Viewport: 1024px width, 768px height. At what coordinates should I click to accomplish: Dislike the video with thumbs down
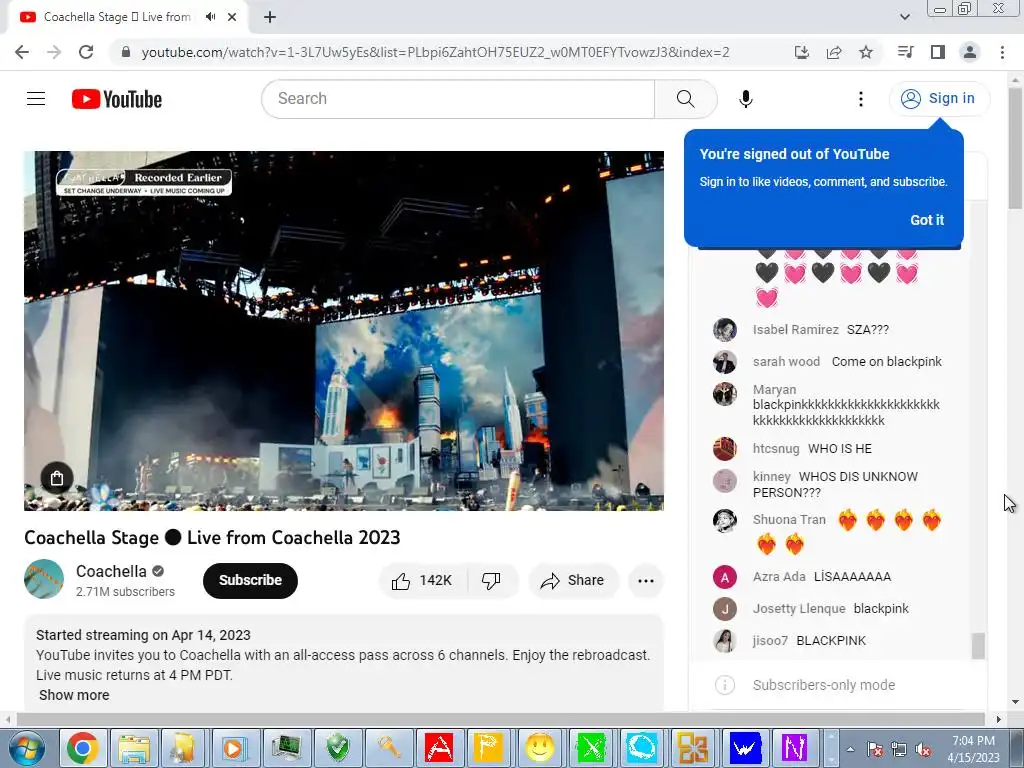pyautogui.click(x=491, y=581)
